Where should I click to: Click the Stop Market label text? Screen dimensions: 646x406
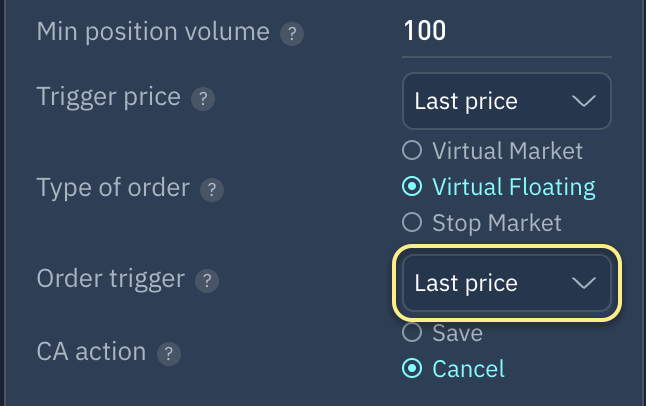click(497, 222)
